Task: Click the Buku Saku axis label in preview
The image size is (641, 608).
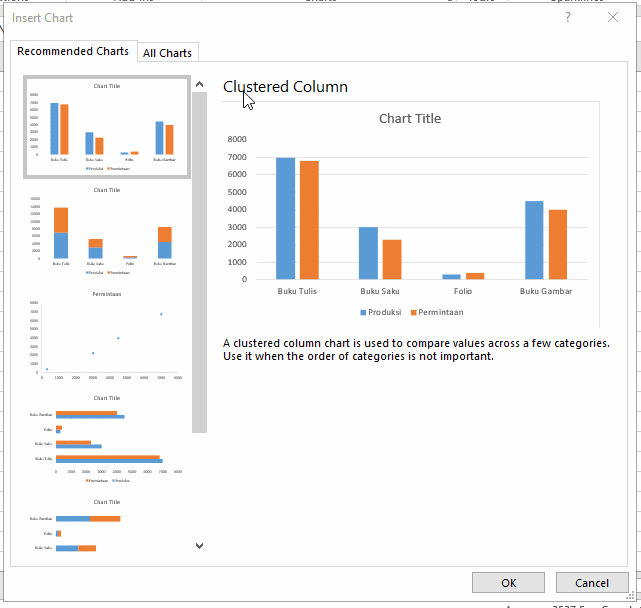Action: (379, 291)
